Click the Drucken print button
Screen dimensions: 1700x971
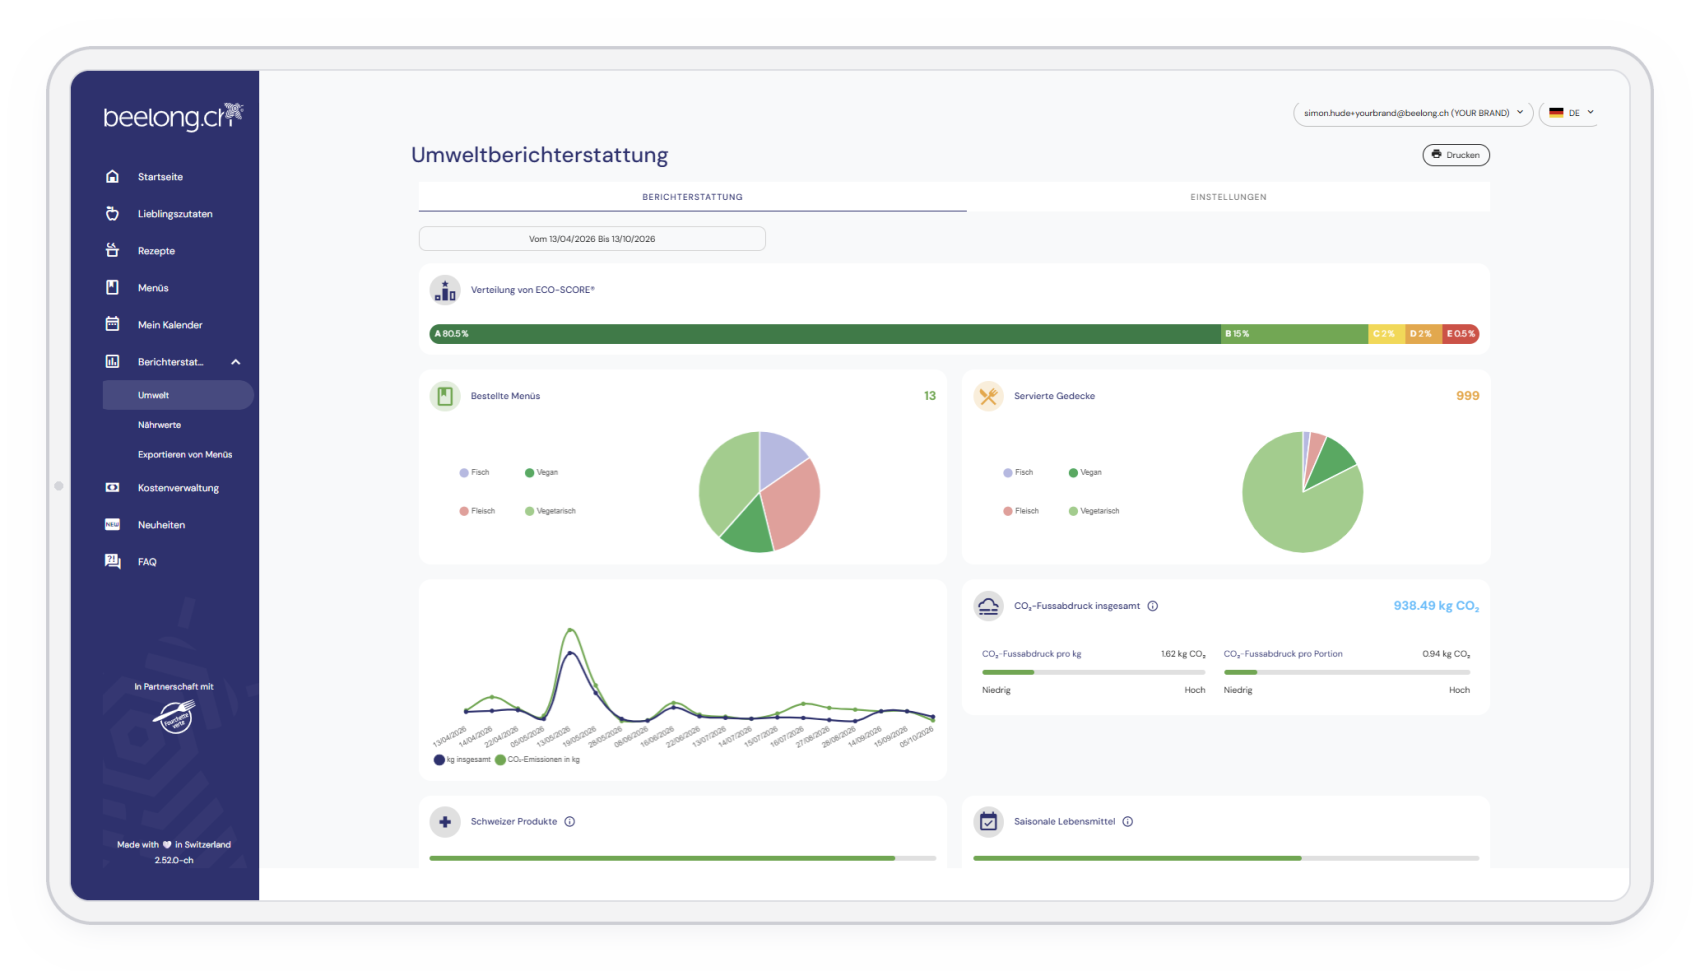pyautogui.click(x=1456, y=155)
